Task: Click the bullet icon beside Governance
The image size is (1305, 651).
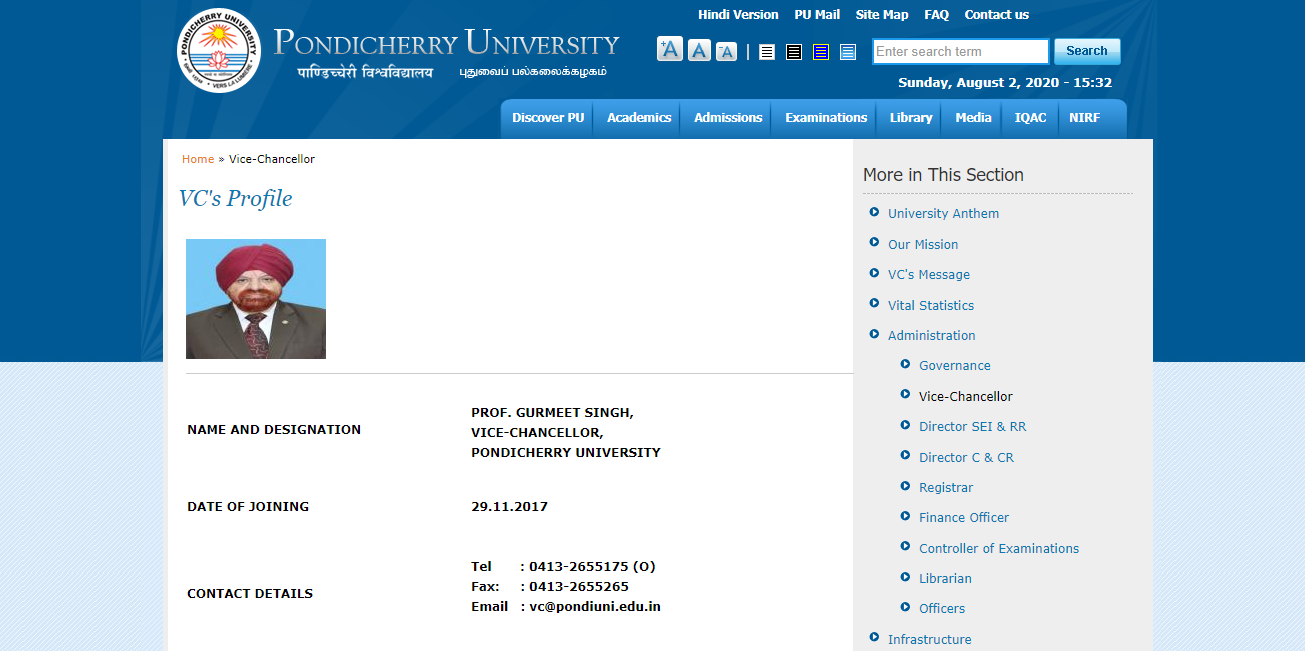Action: click(906, 364)
